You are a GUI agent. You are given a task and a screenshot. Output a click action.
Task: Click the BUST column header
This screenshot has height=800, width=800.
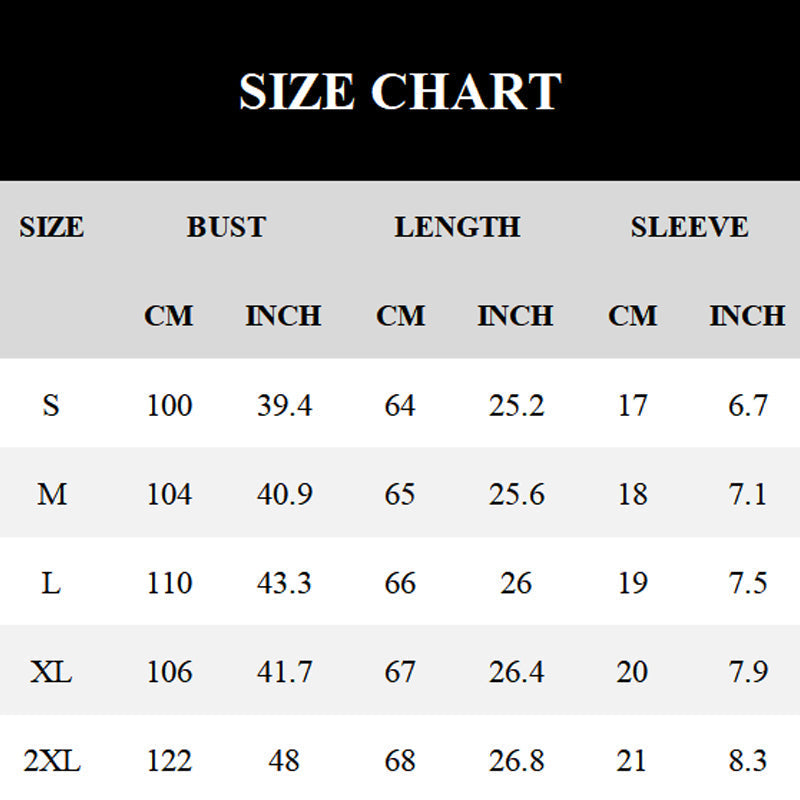click(x=226, y=227)
